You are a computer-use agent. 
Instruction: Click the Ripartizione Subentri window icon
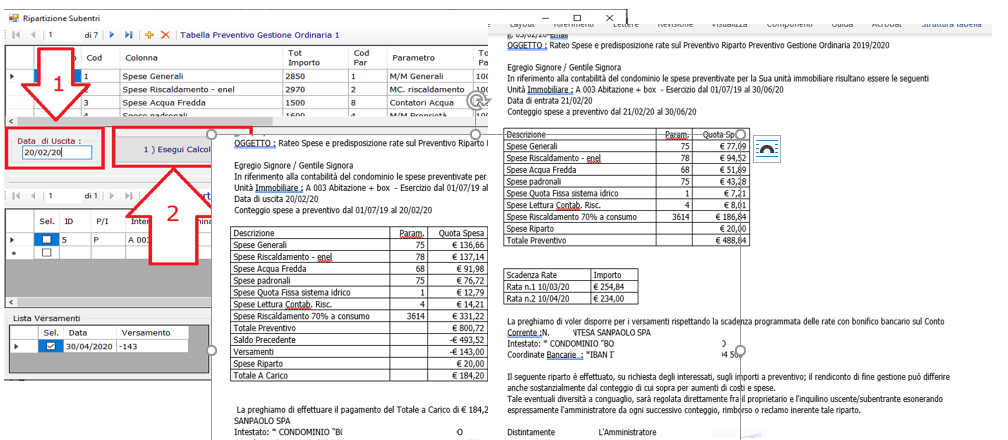point(13,18)
